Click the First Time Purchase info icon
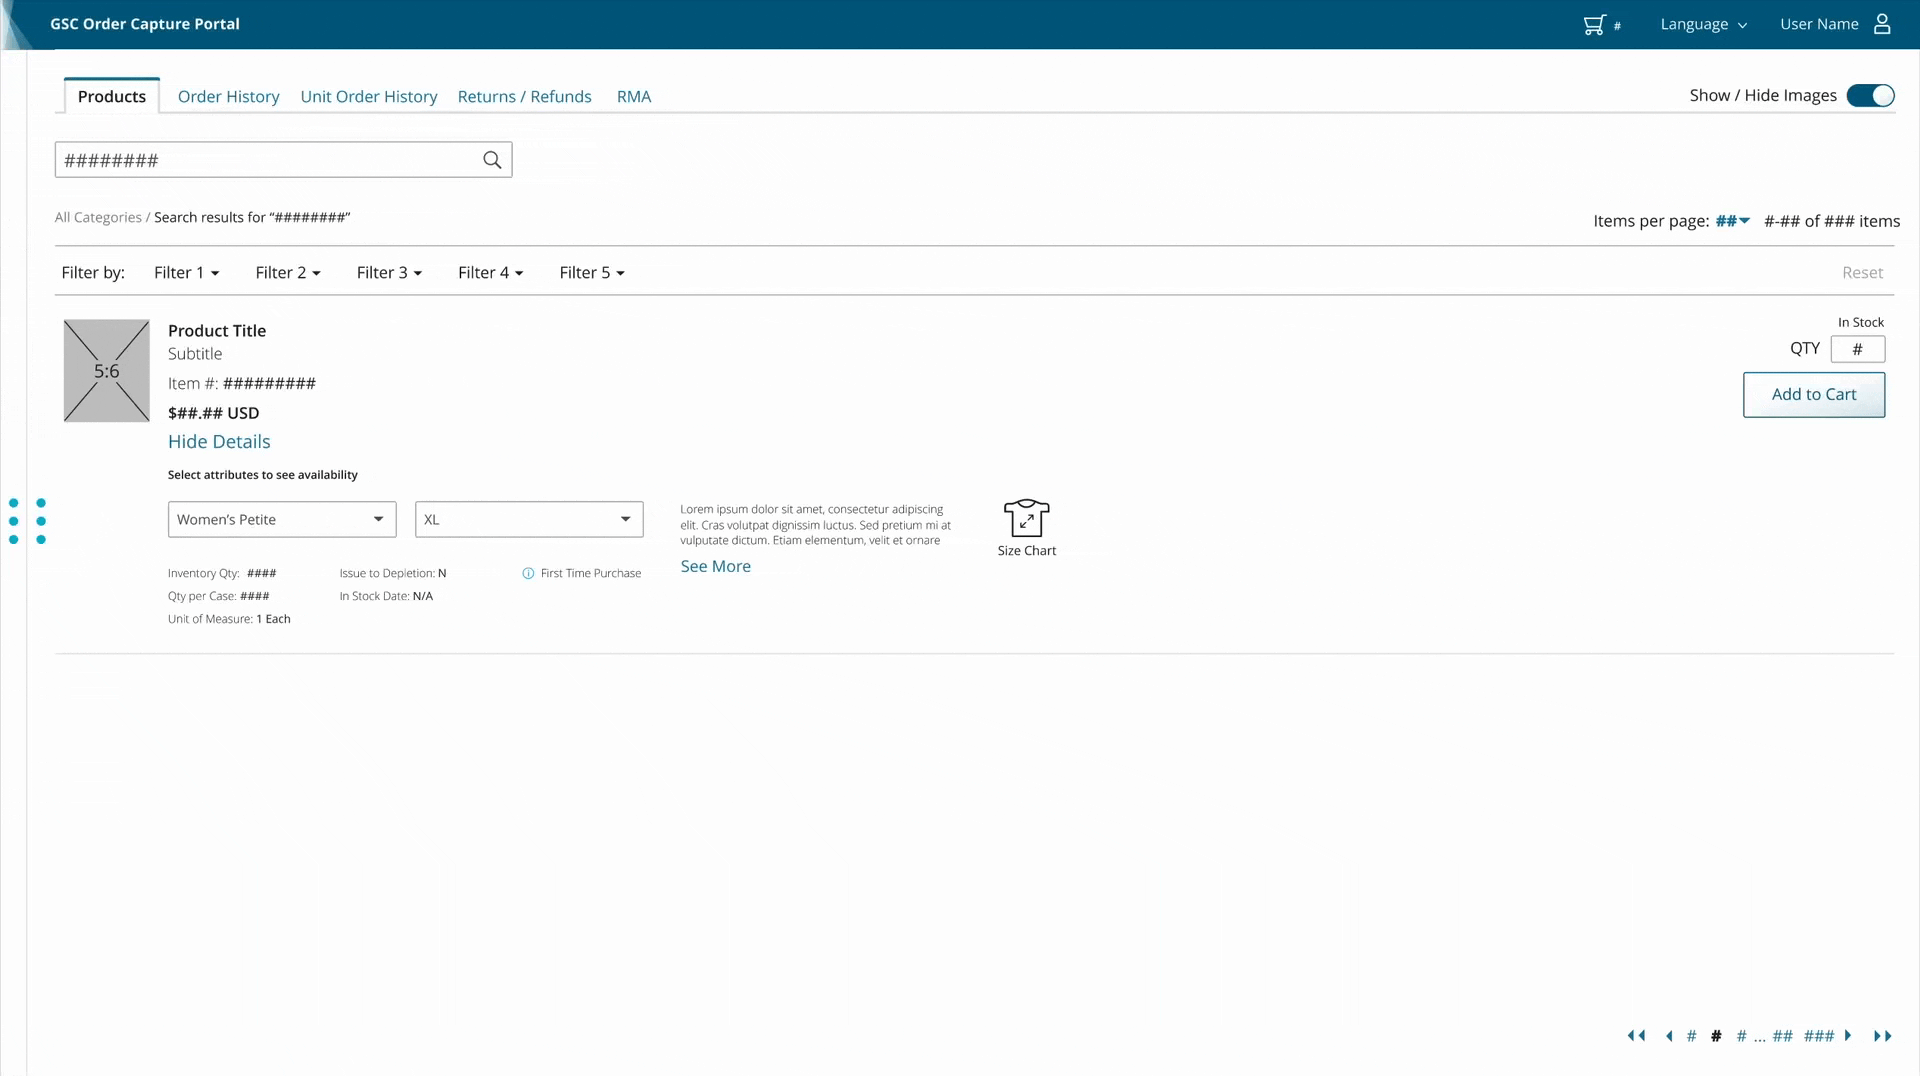Screen dimensions: 1920x1076 528,573
